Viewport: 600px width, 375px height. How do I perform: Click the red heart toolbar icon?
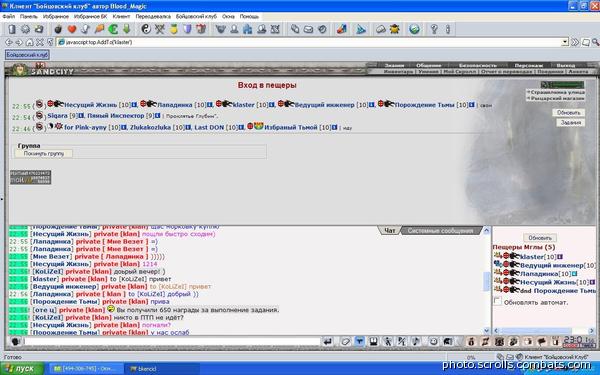click(x=72, y=29)
